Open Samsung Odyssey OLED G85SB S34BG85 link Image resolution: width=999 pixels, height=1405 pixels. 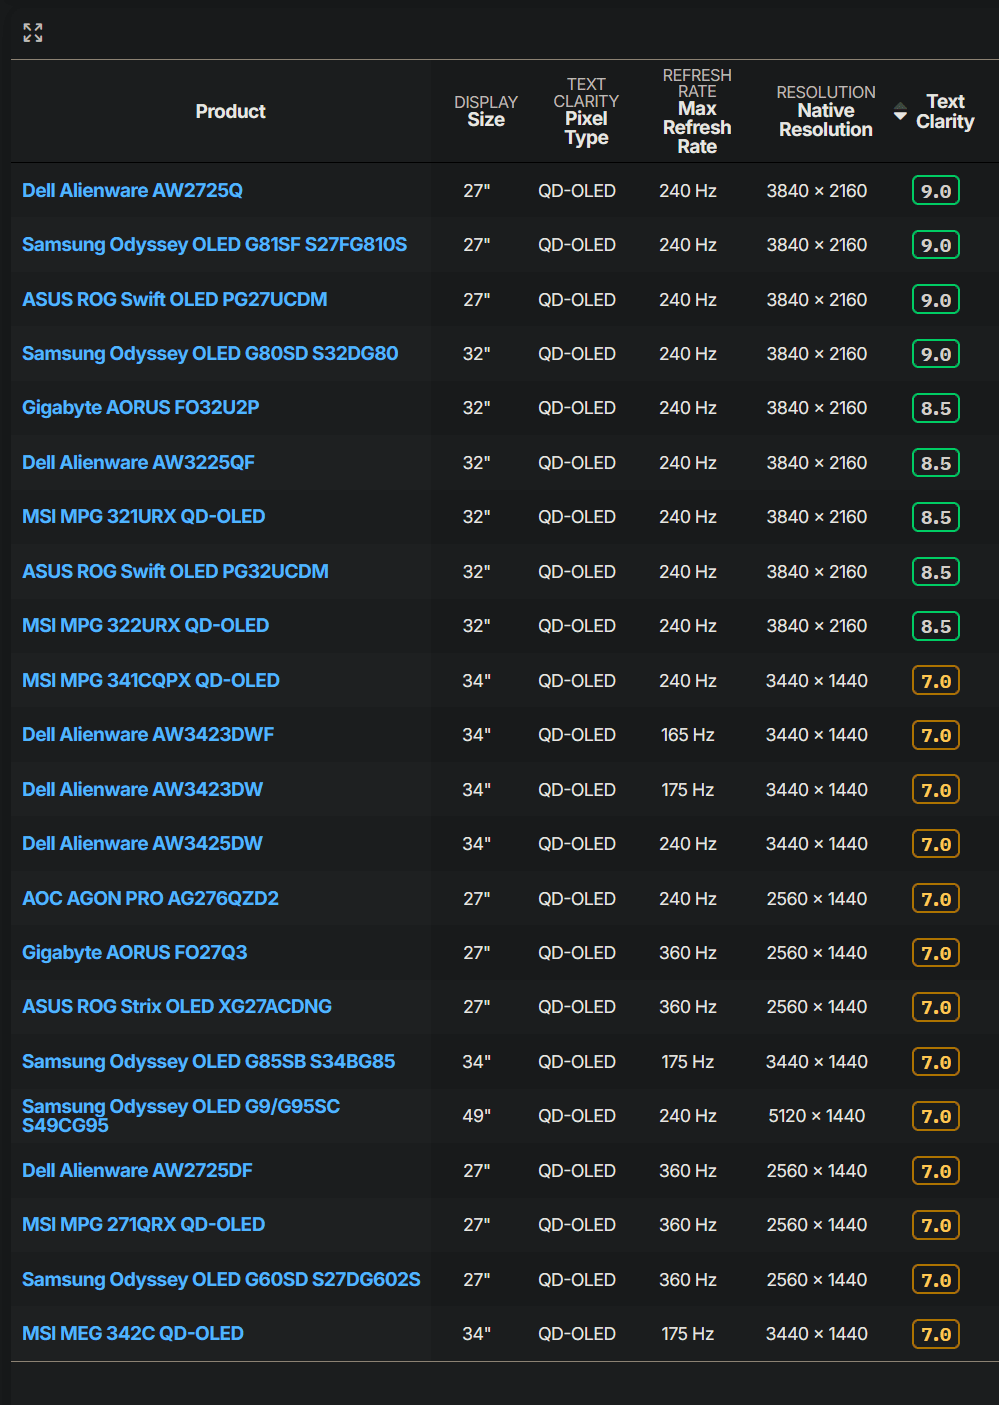209,1061
